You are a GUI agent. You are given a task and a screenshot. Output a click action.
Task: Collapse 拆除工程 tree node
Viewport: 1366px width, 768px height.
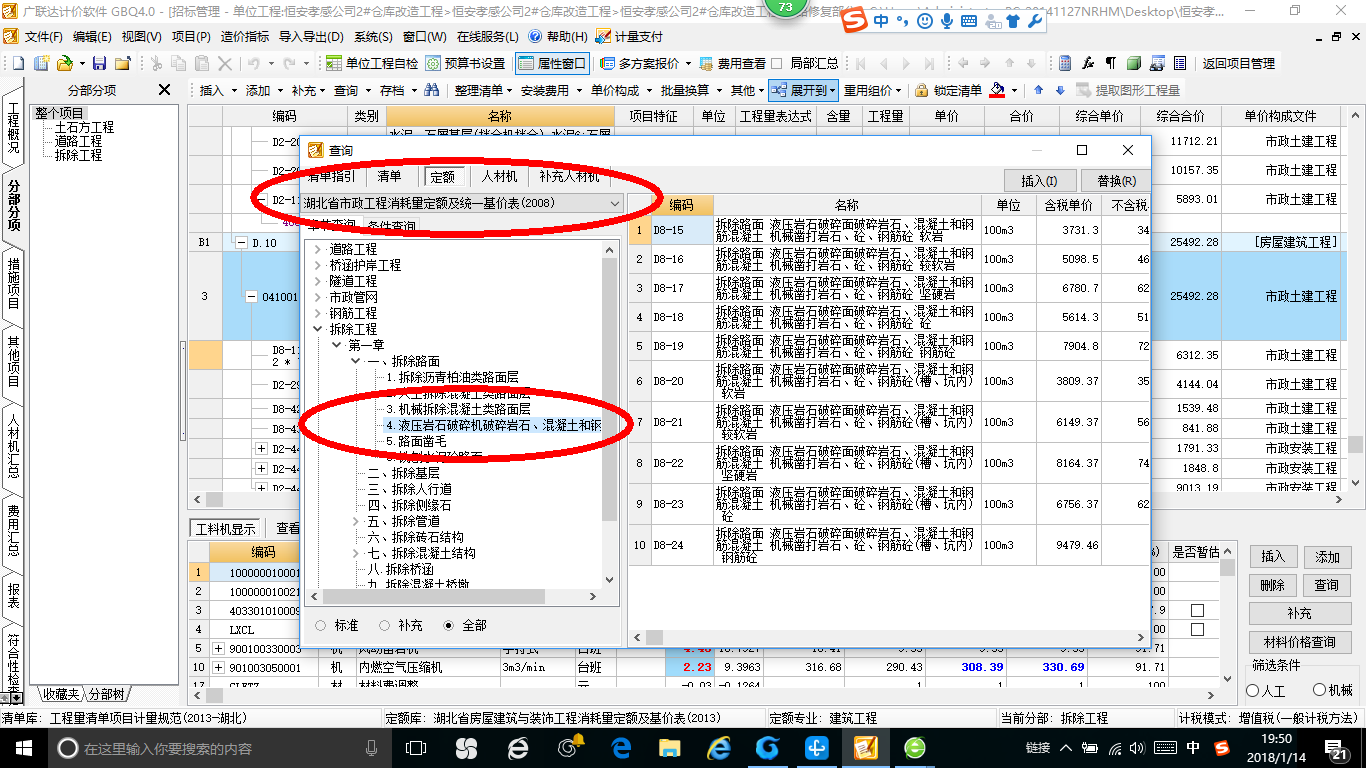318,329
